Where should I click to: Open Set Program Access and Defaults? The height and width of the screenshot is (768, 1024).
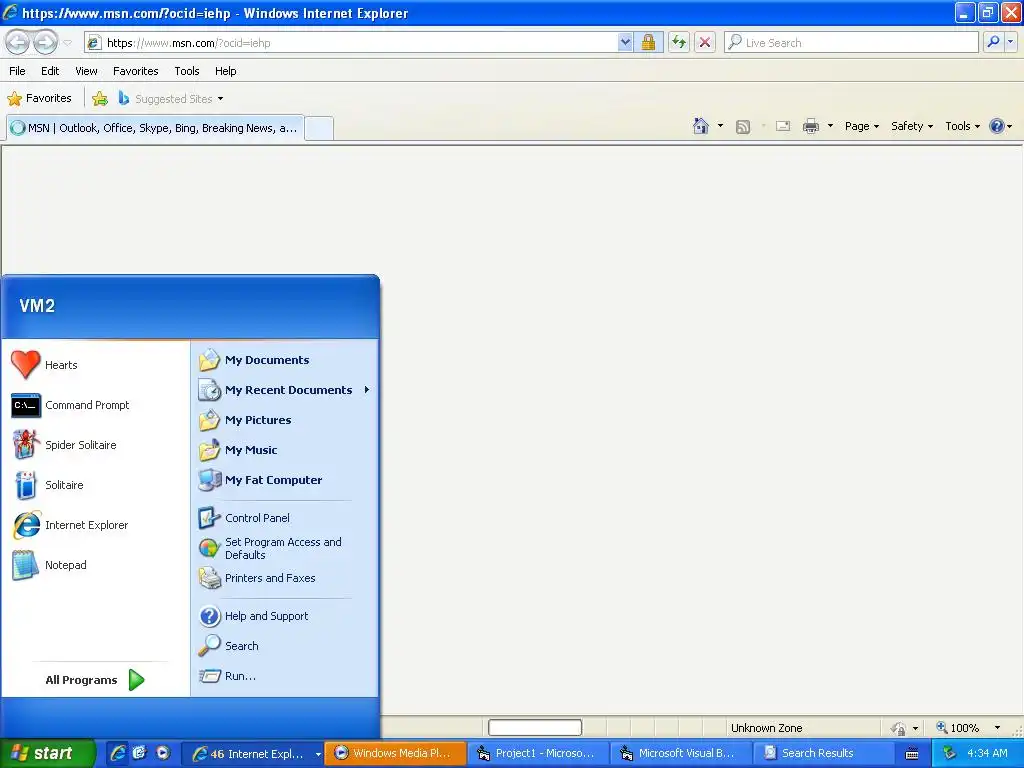284,548
